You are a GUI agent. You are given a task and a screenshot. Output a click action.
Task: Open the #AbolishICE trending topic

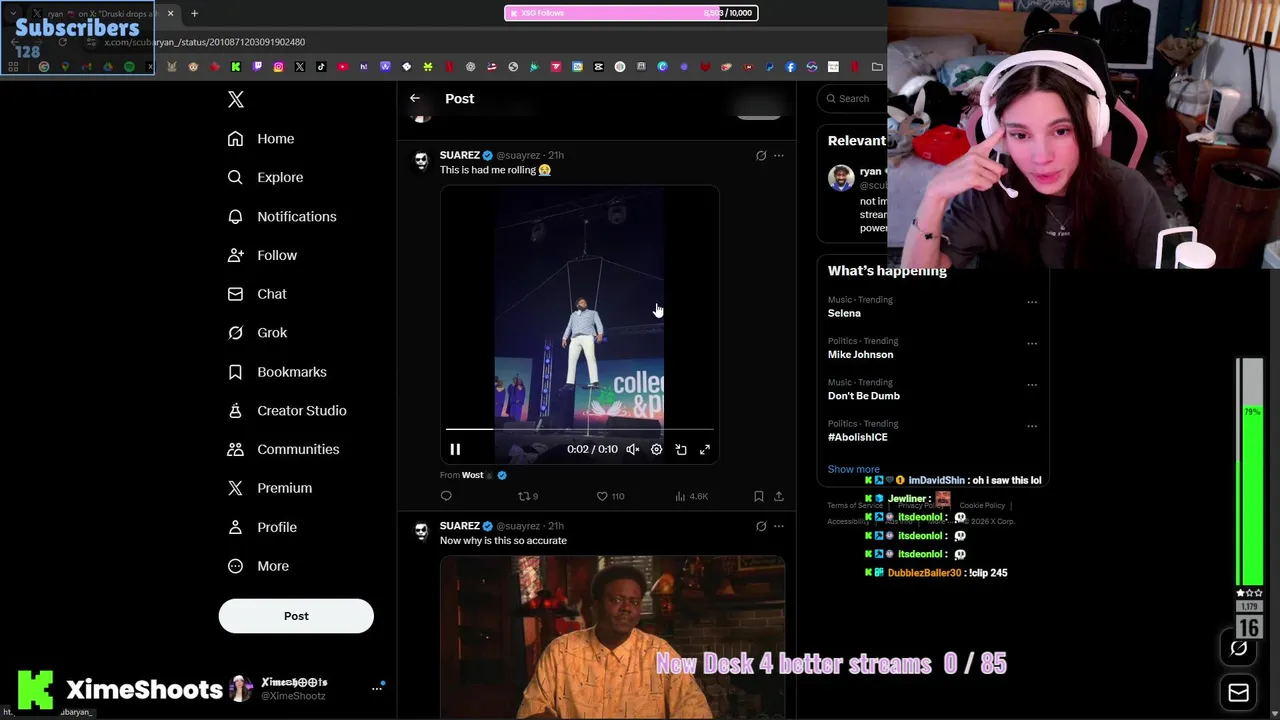pos(858,437)
